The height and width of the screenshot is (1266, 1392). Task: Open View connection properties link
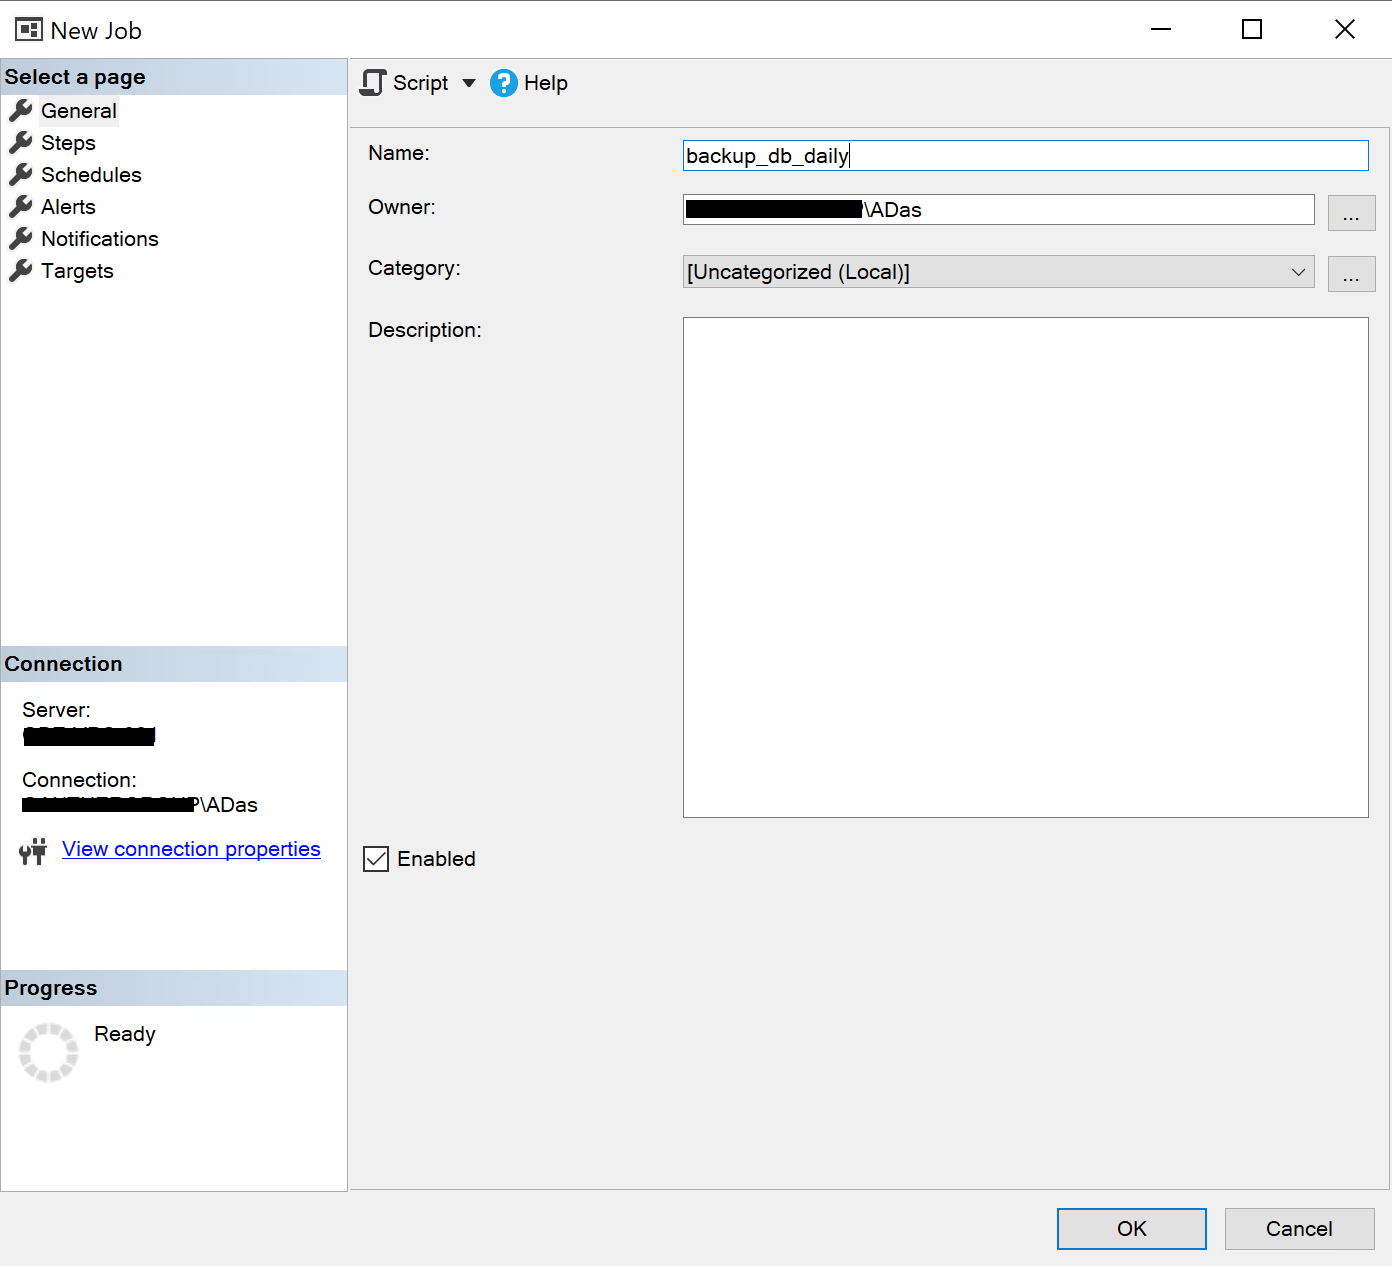[191, 849]
